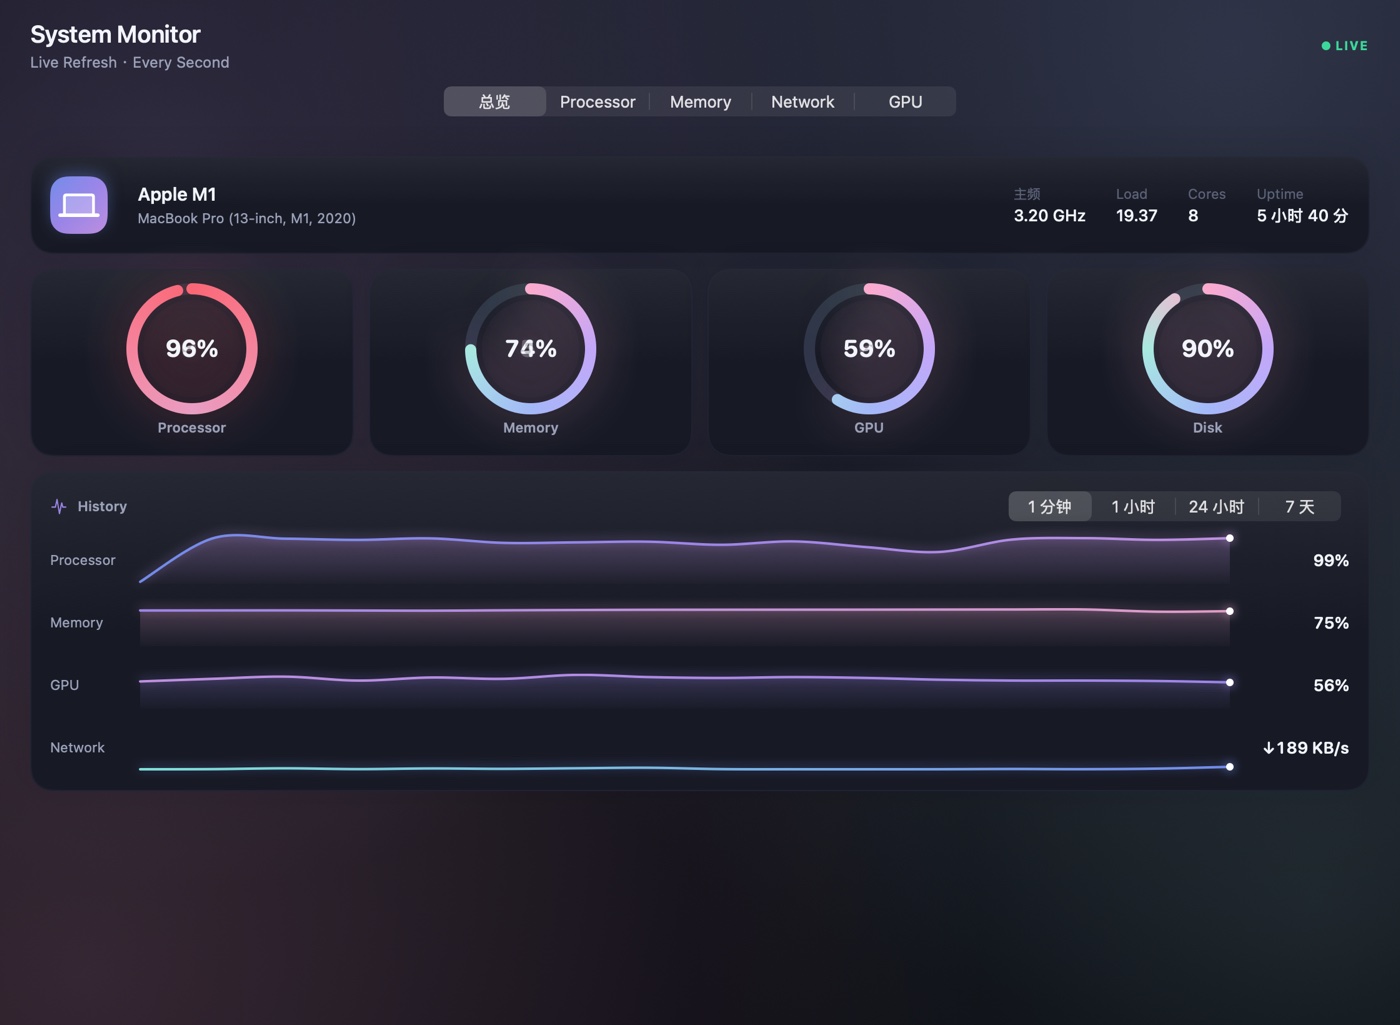Click the Network label beside the history chart
Screen dimensions: 1400x1025
click(x=77, y=748)
